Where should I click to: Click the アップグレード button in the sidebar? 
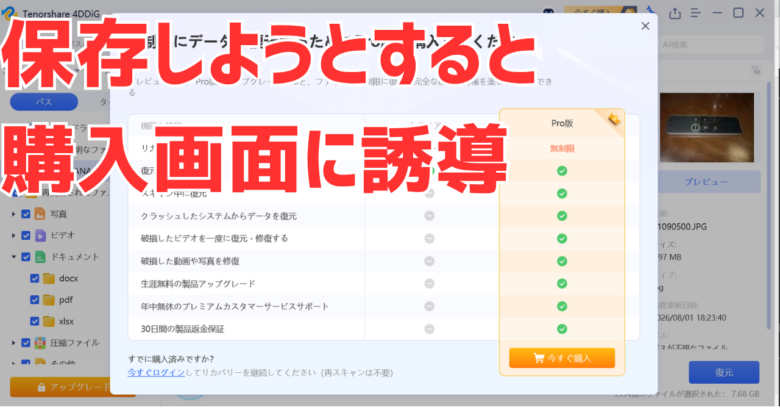(72, 387)
